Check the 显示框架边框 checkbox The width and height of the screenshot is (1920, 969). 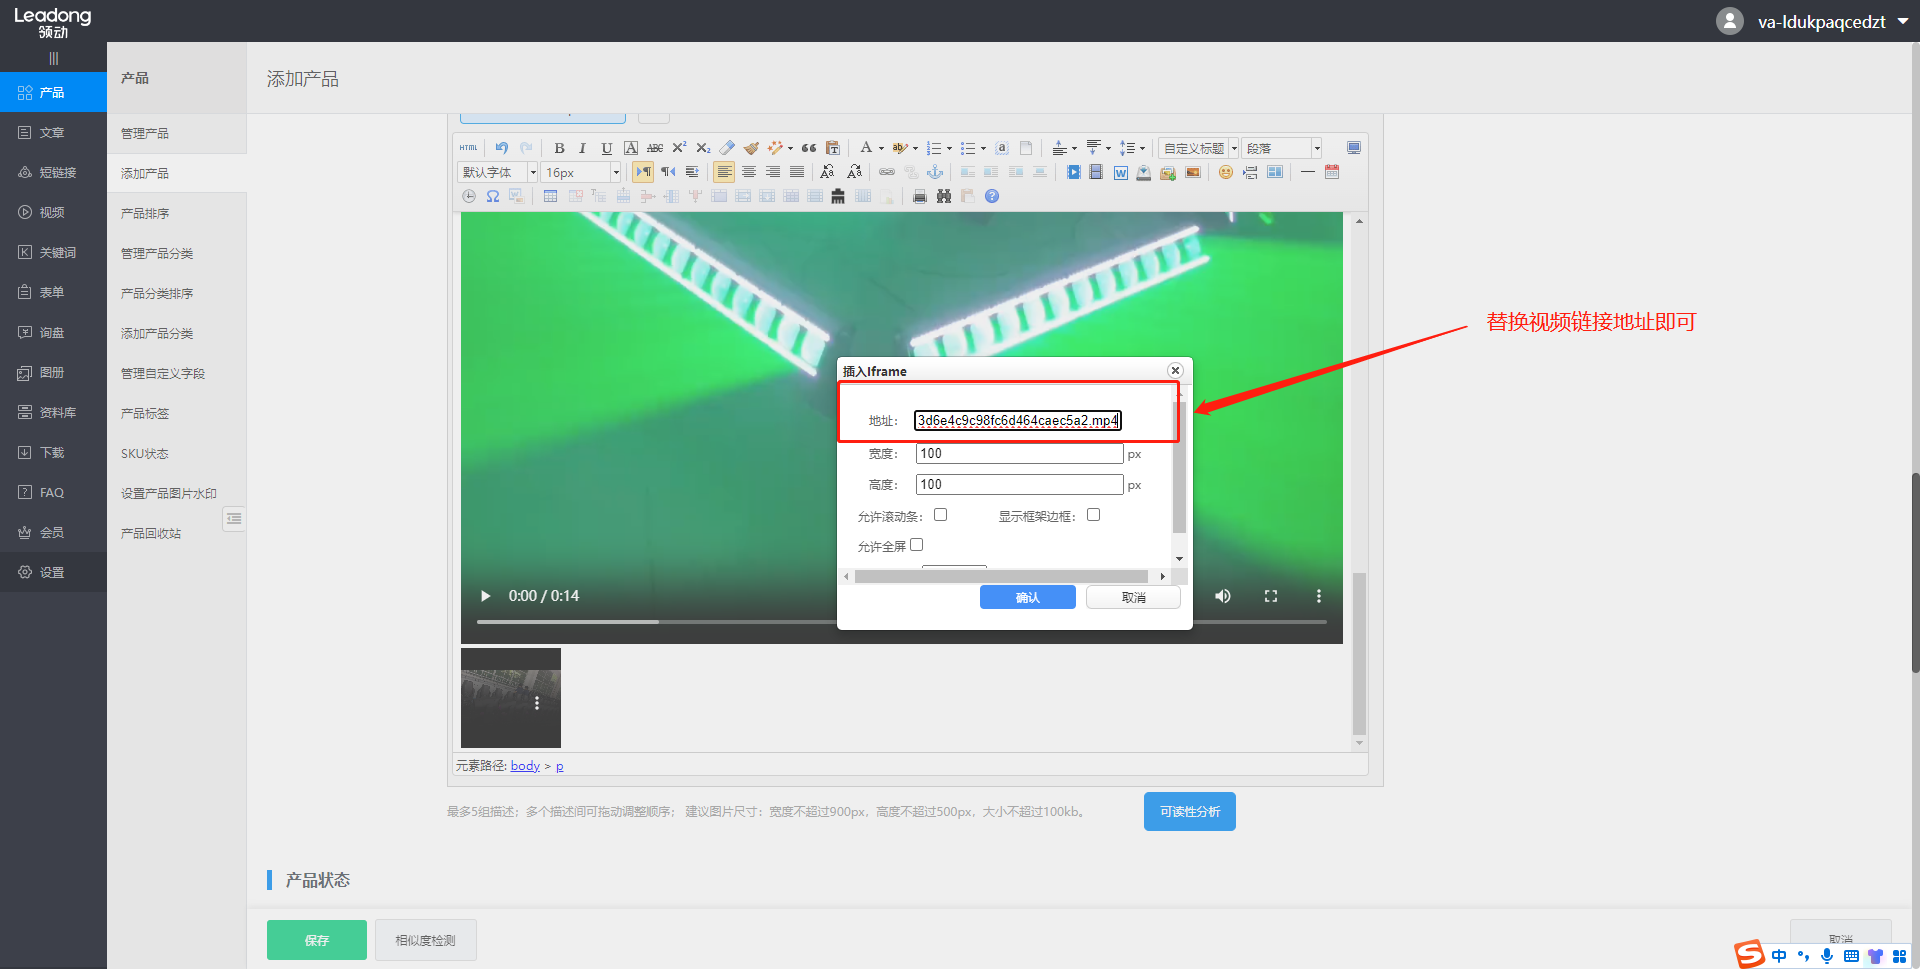click(1093, 515)
